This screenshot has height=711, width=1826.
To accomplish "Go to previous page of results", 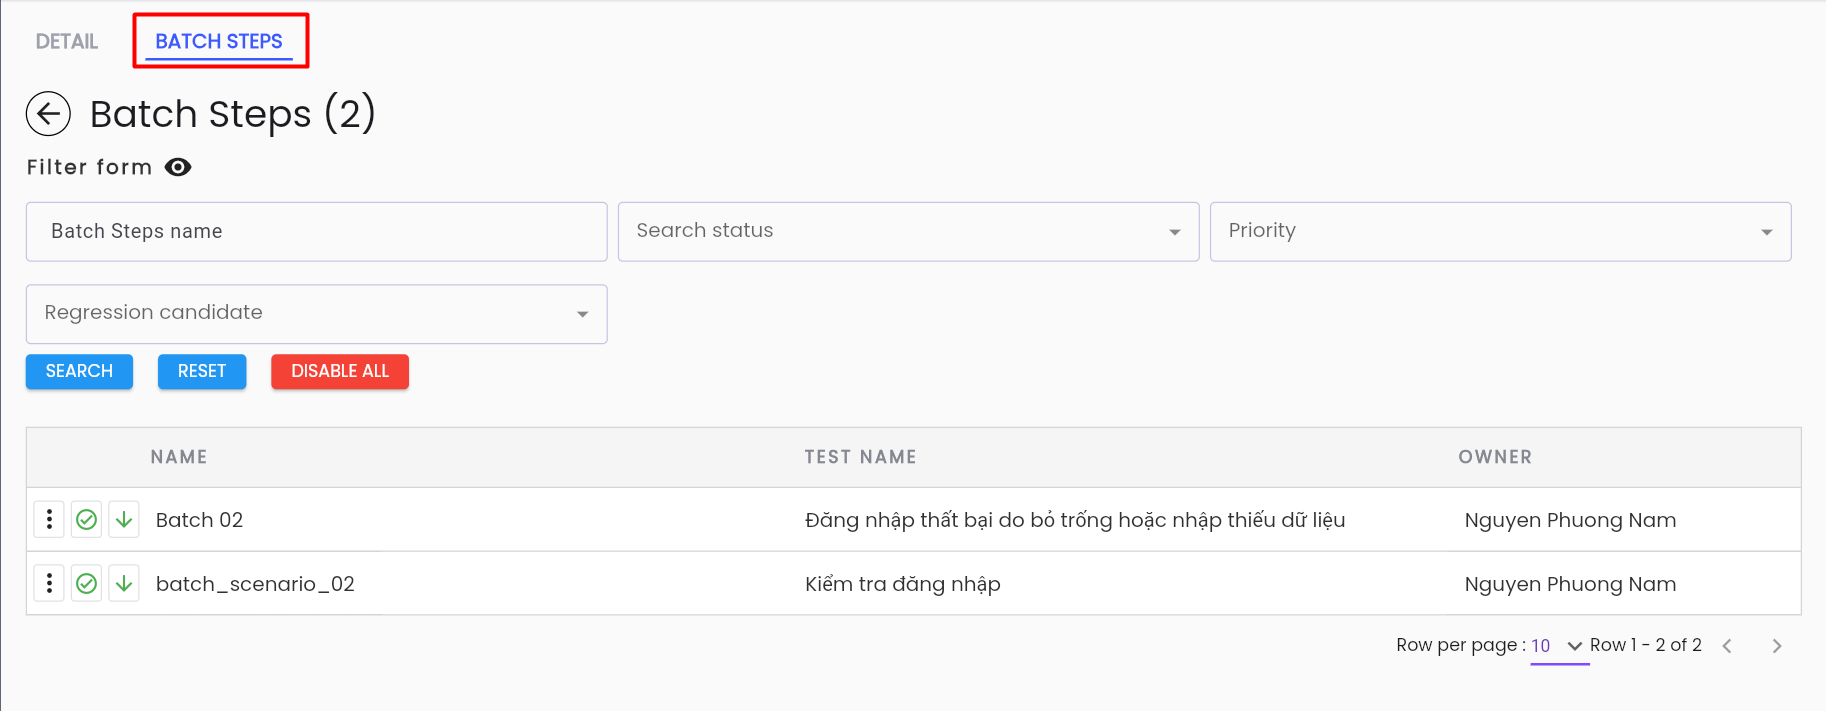I will 1727,646.
